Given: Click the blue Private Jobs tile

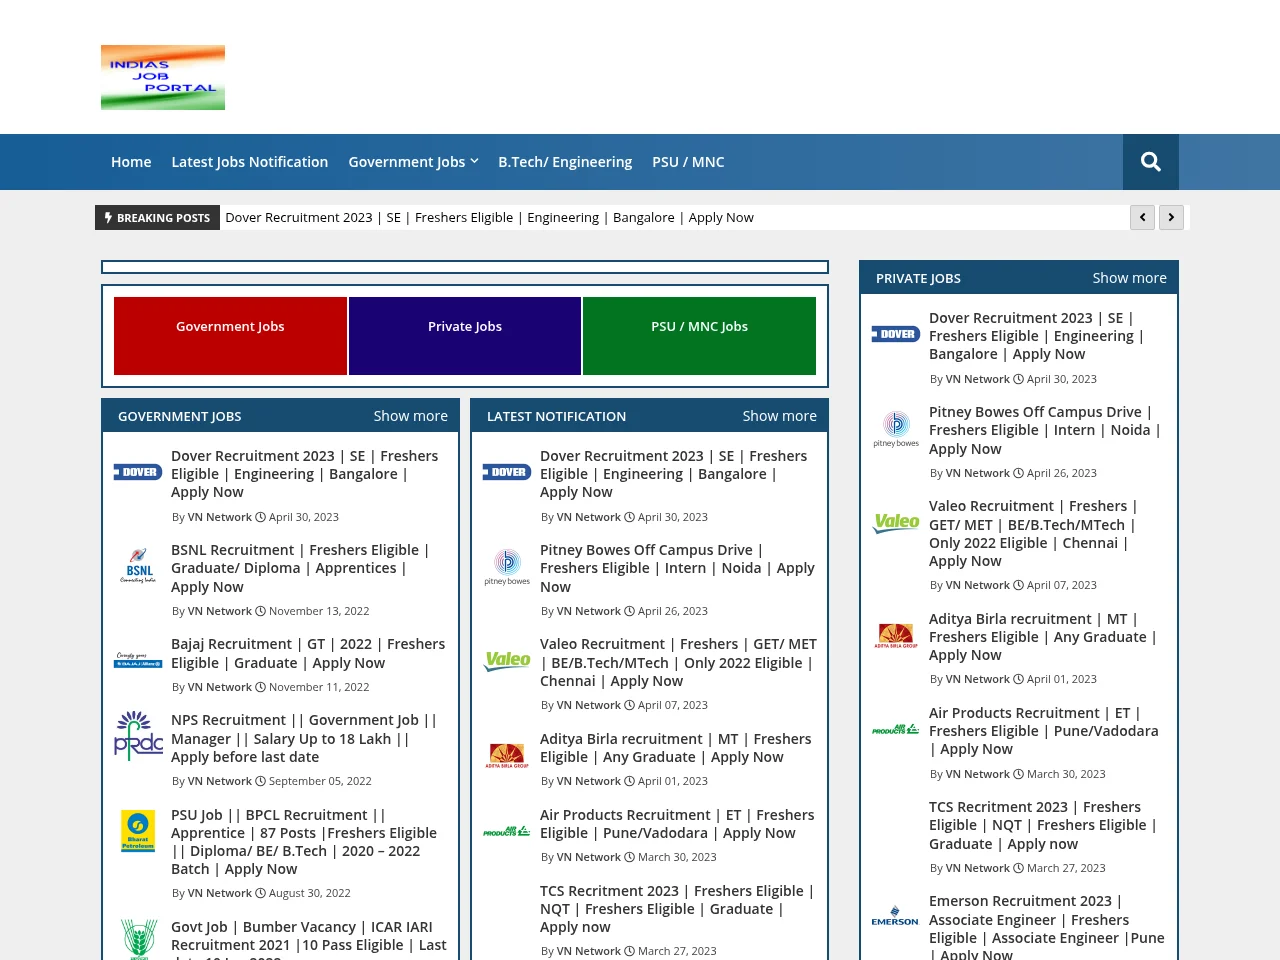Looking at the screenshot, I should click(465, 336).
